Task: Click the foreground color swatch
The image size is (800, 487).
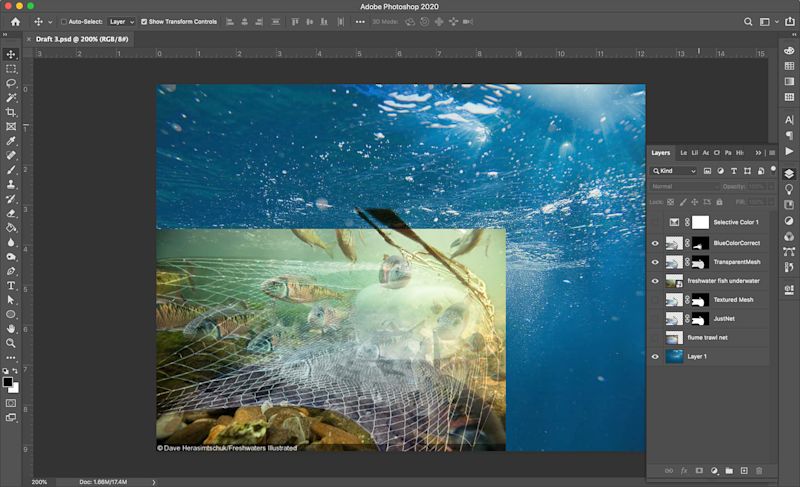Action: 8,382
